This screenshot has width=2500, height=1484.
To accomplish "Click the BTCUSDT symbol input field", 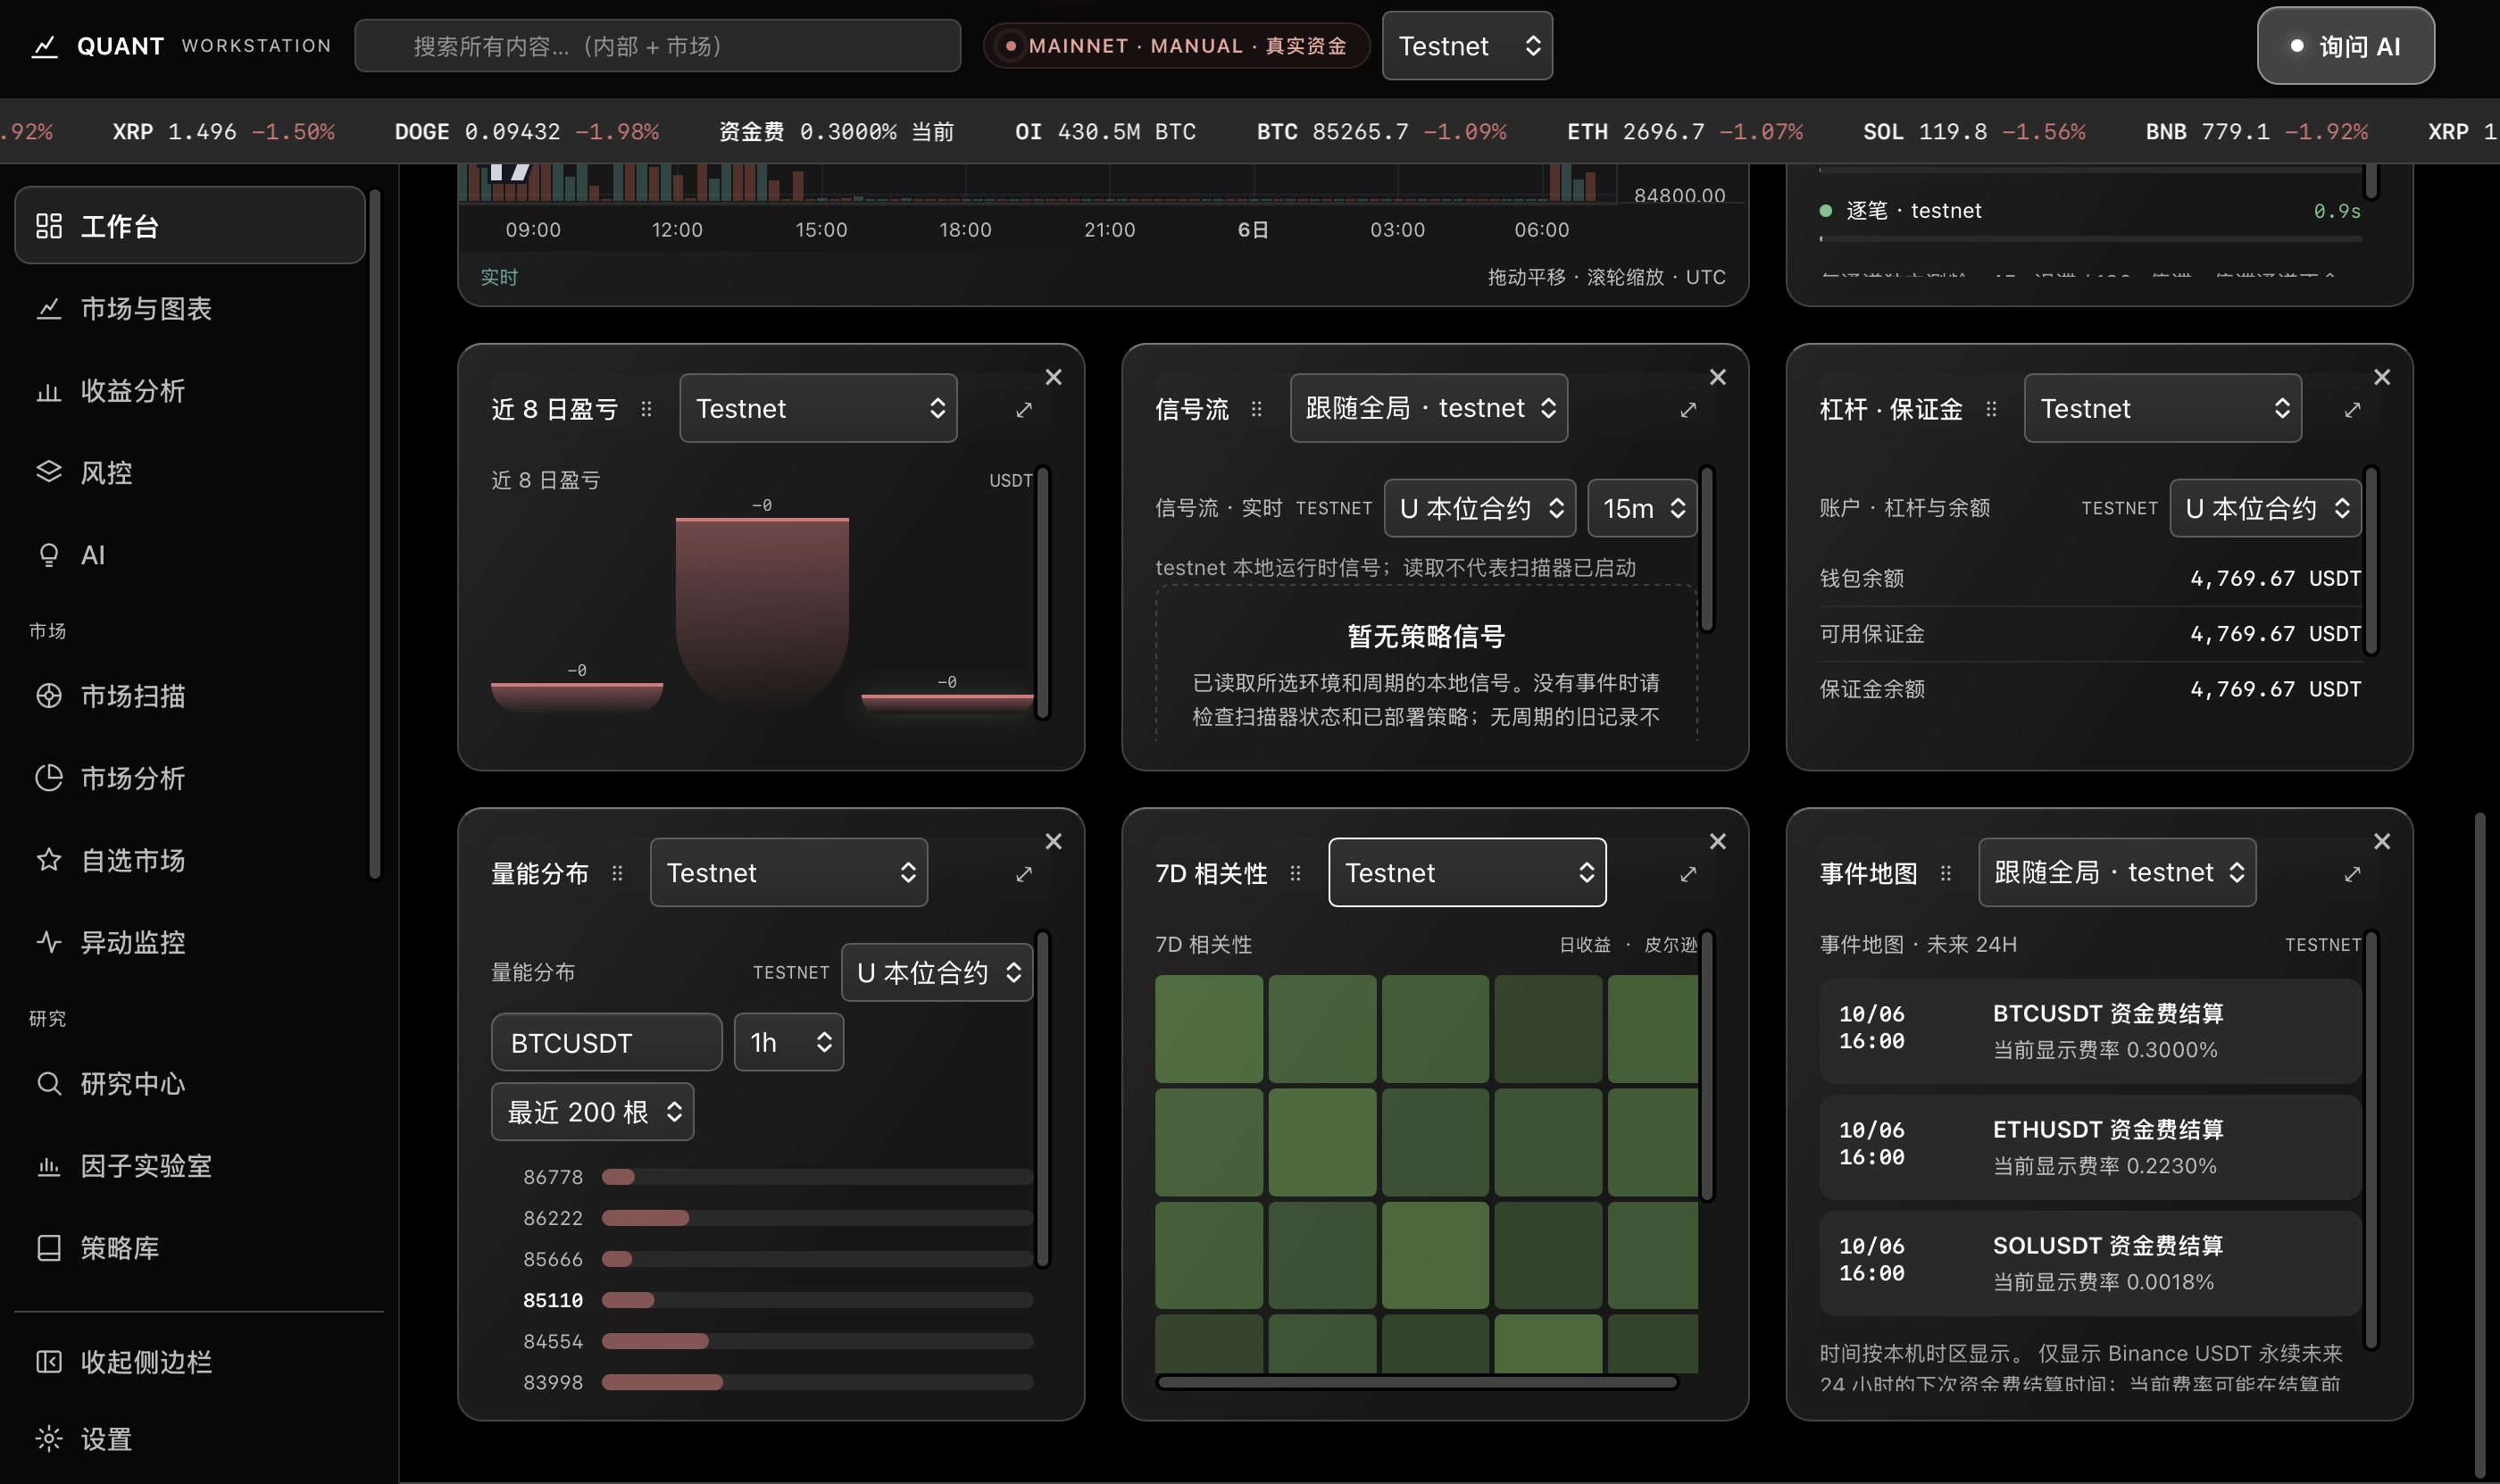I will [606, 1042].
